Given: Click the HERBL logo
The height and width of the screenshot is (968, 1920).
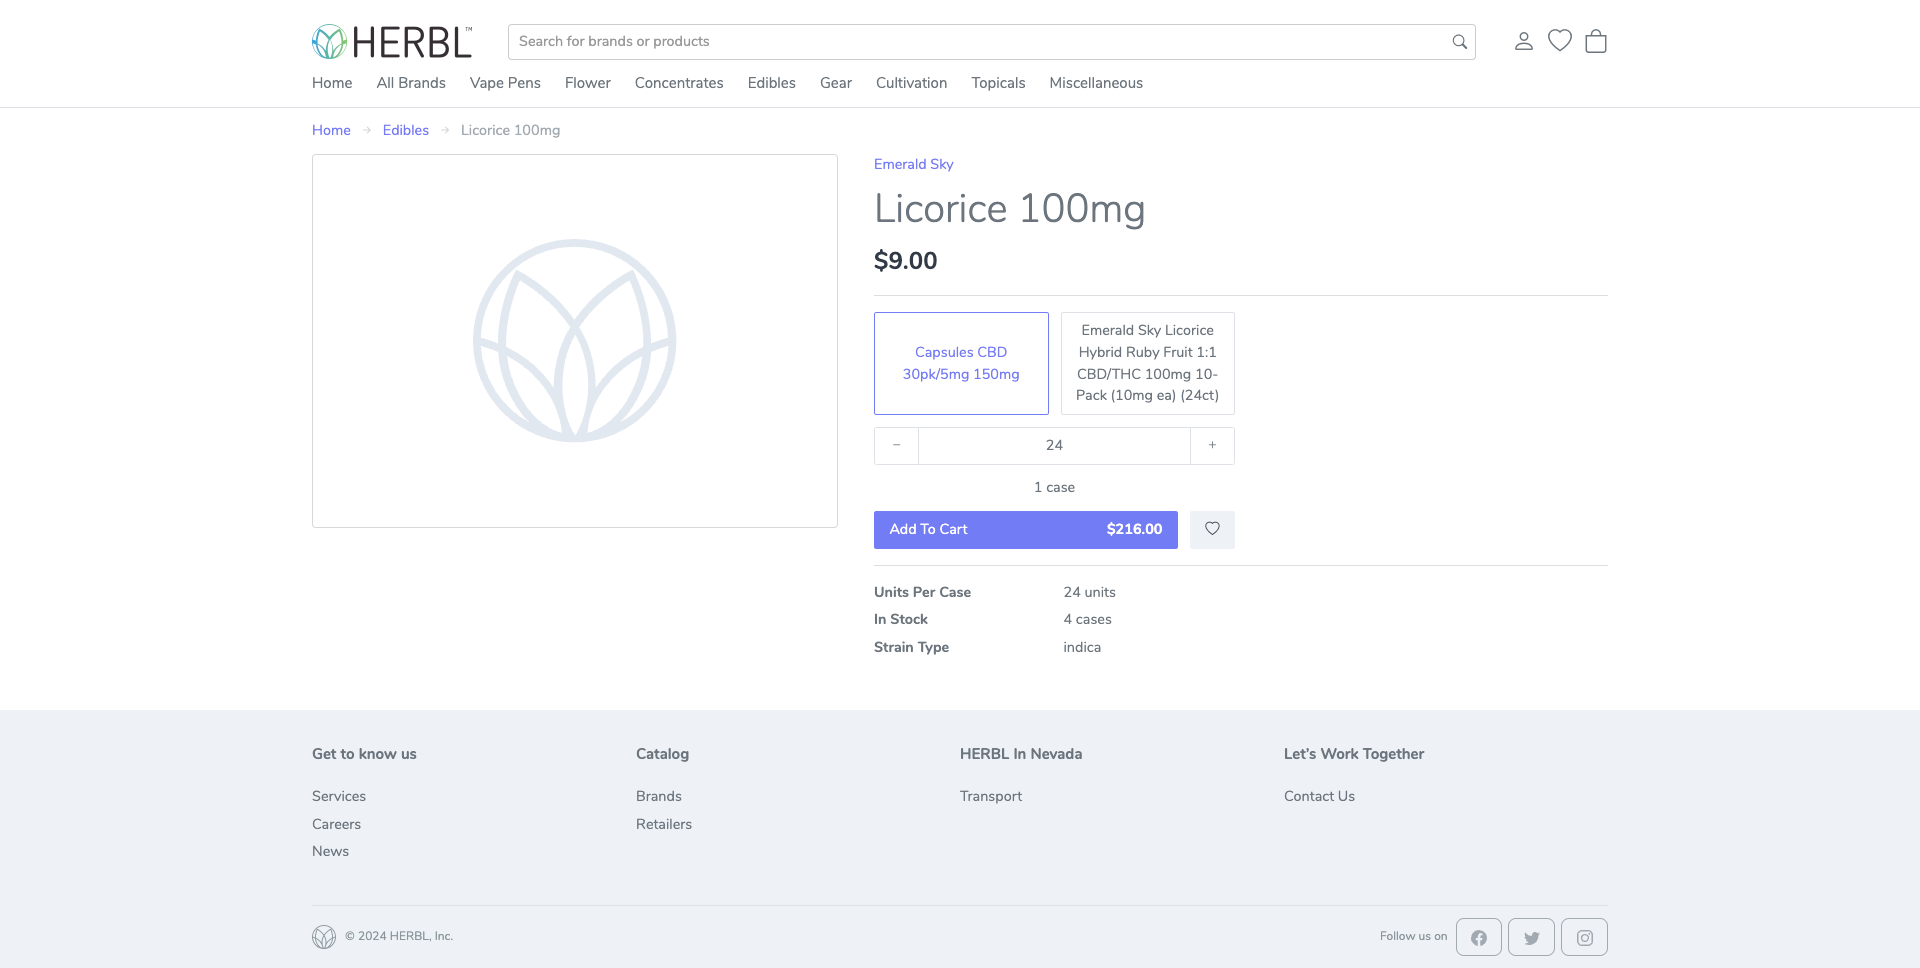Looking at the screenshot, I should (392, 42).
